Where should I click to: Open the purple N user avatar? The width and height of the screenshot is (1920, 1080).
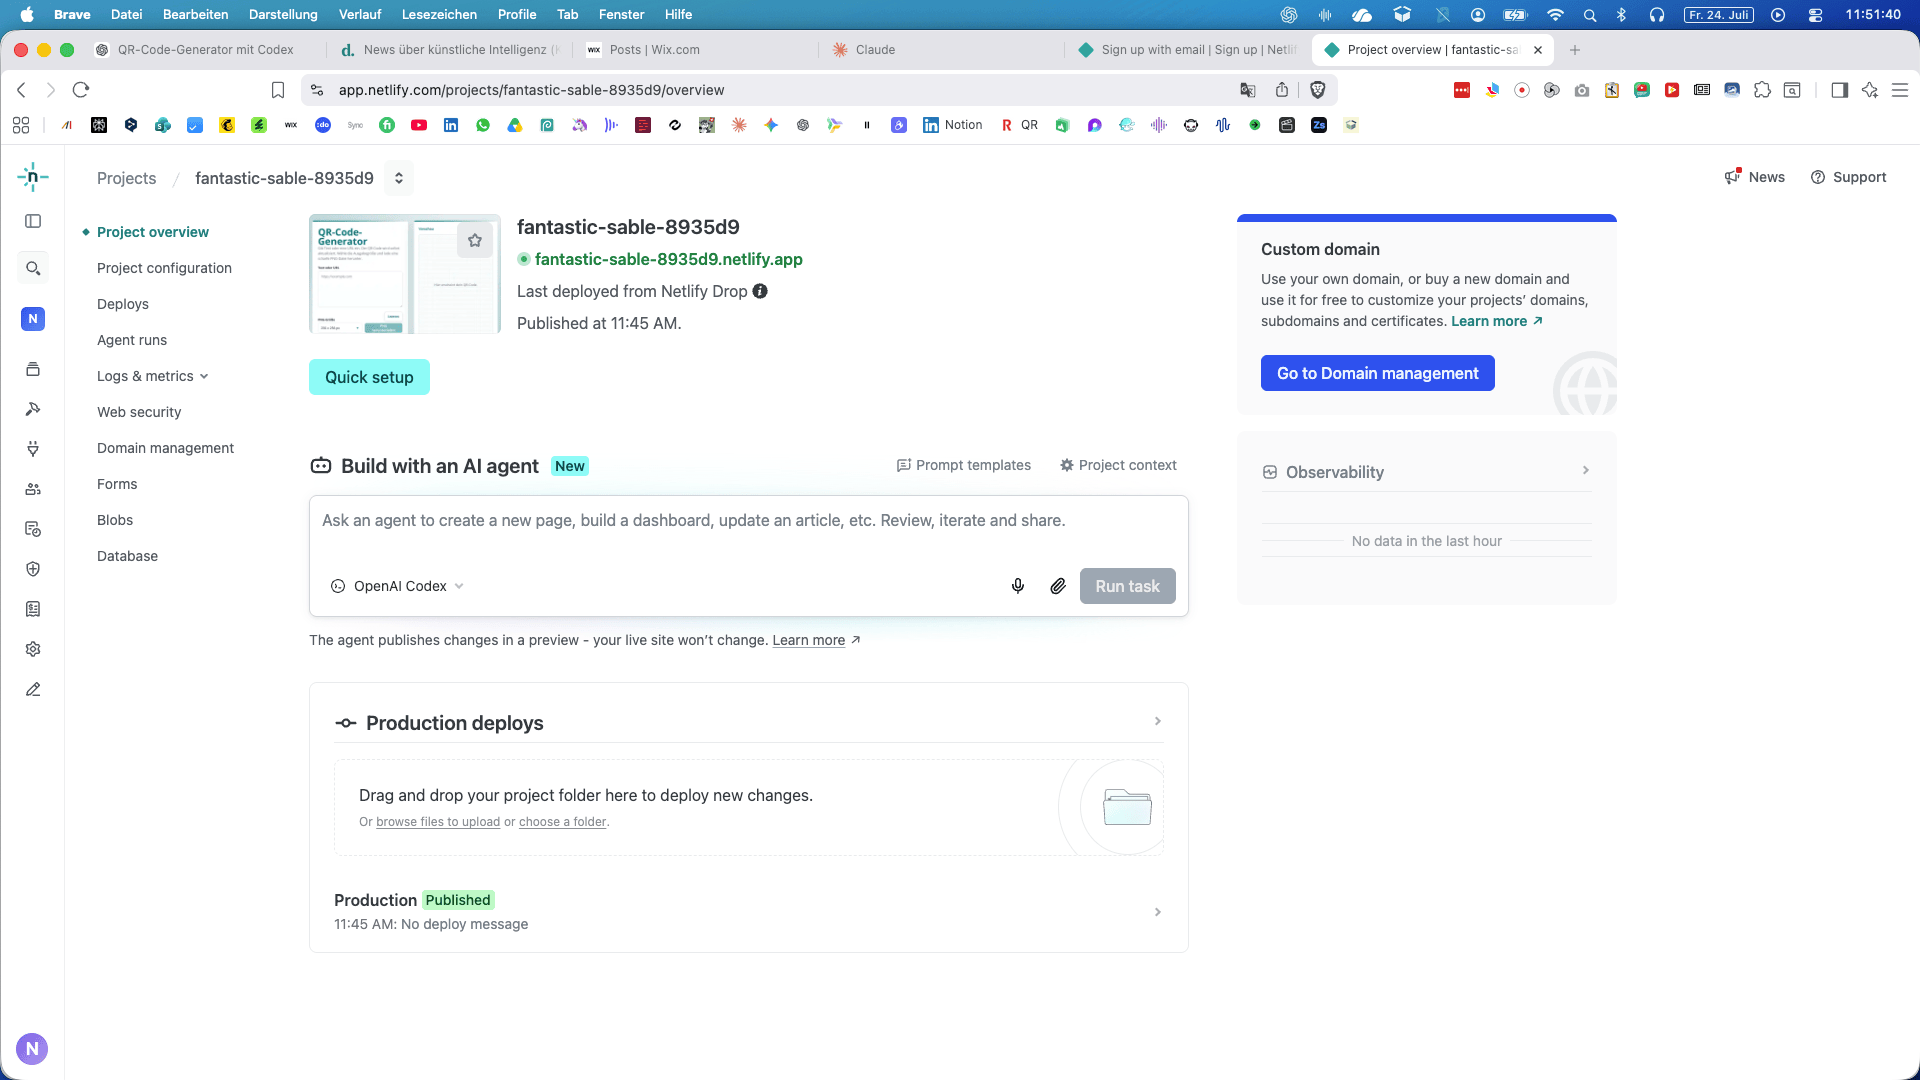(32, 1049)
